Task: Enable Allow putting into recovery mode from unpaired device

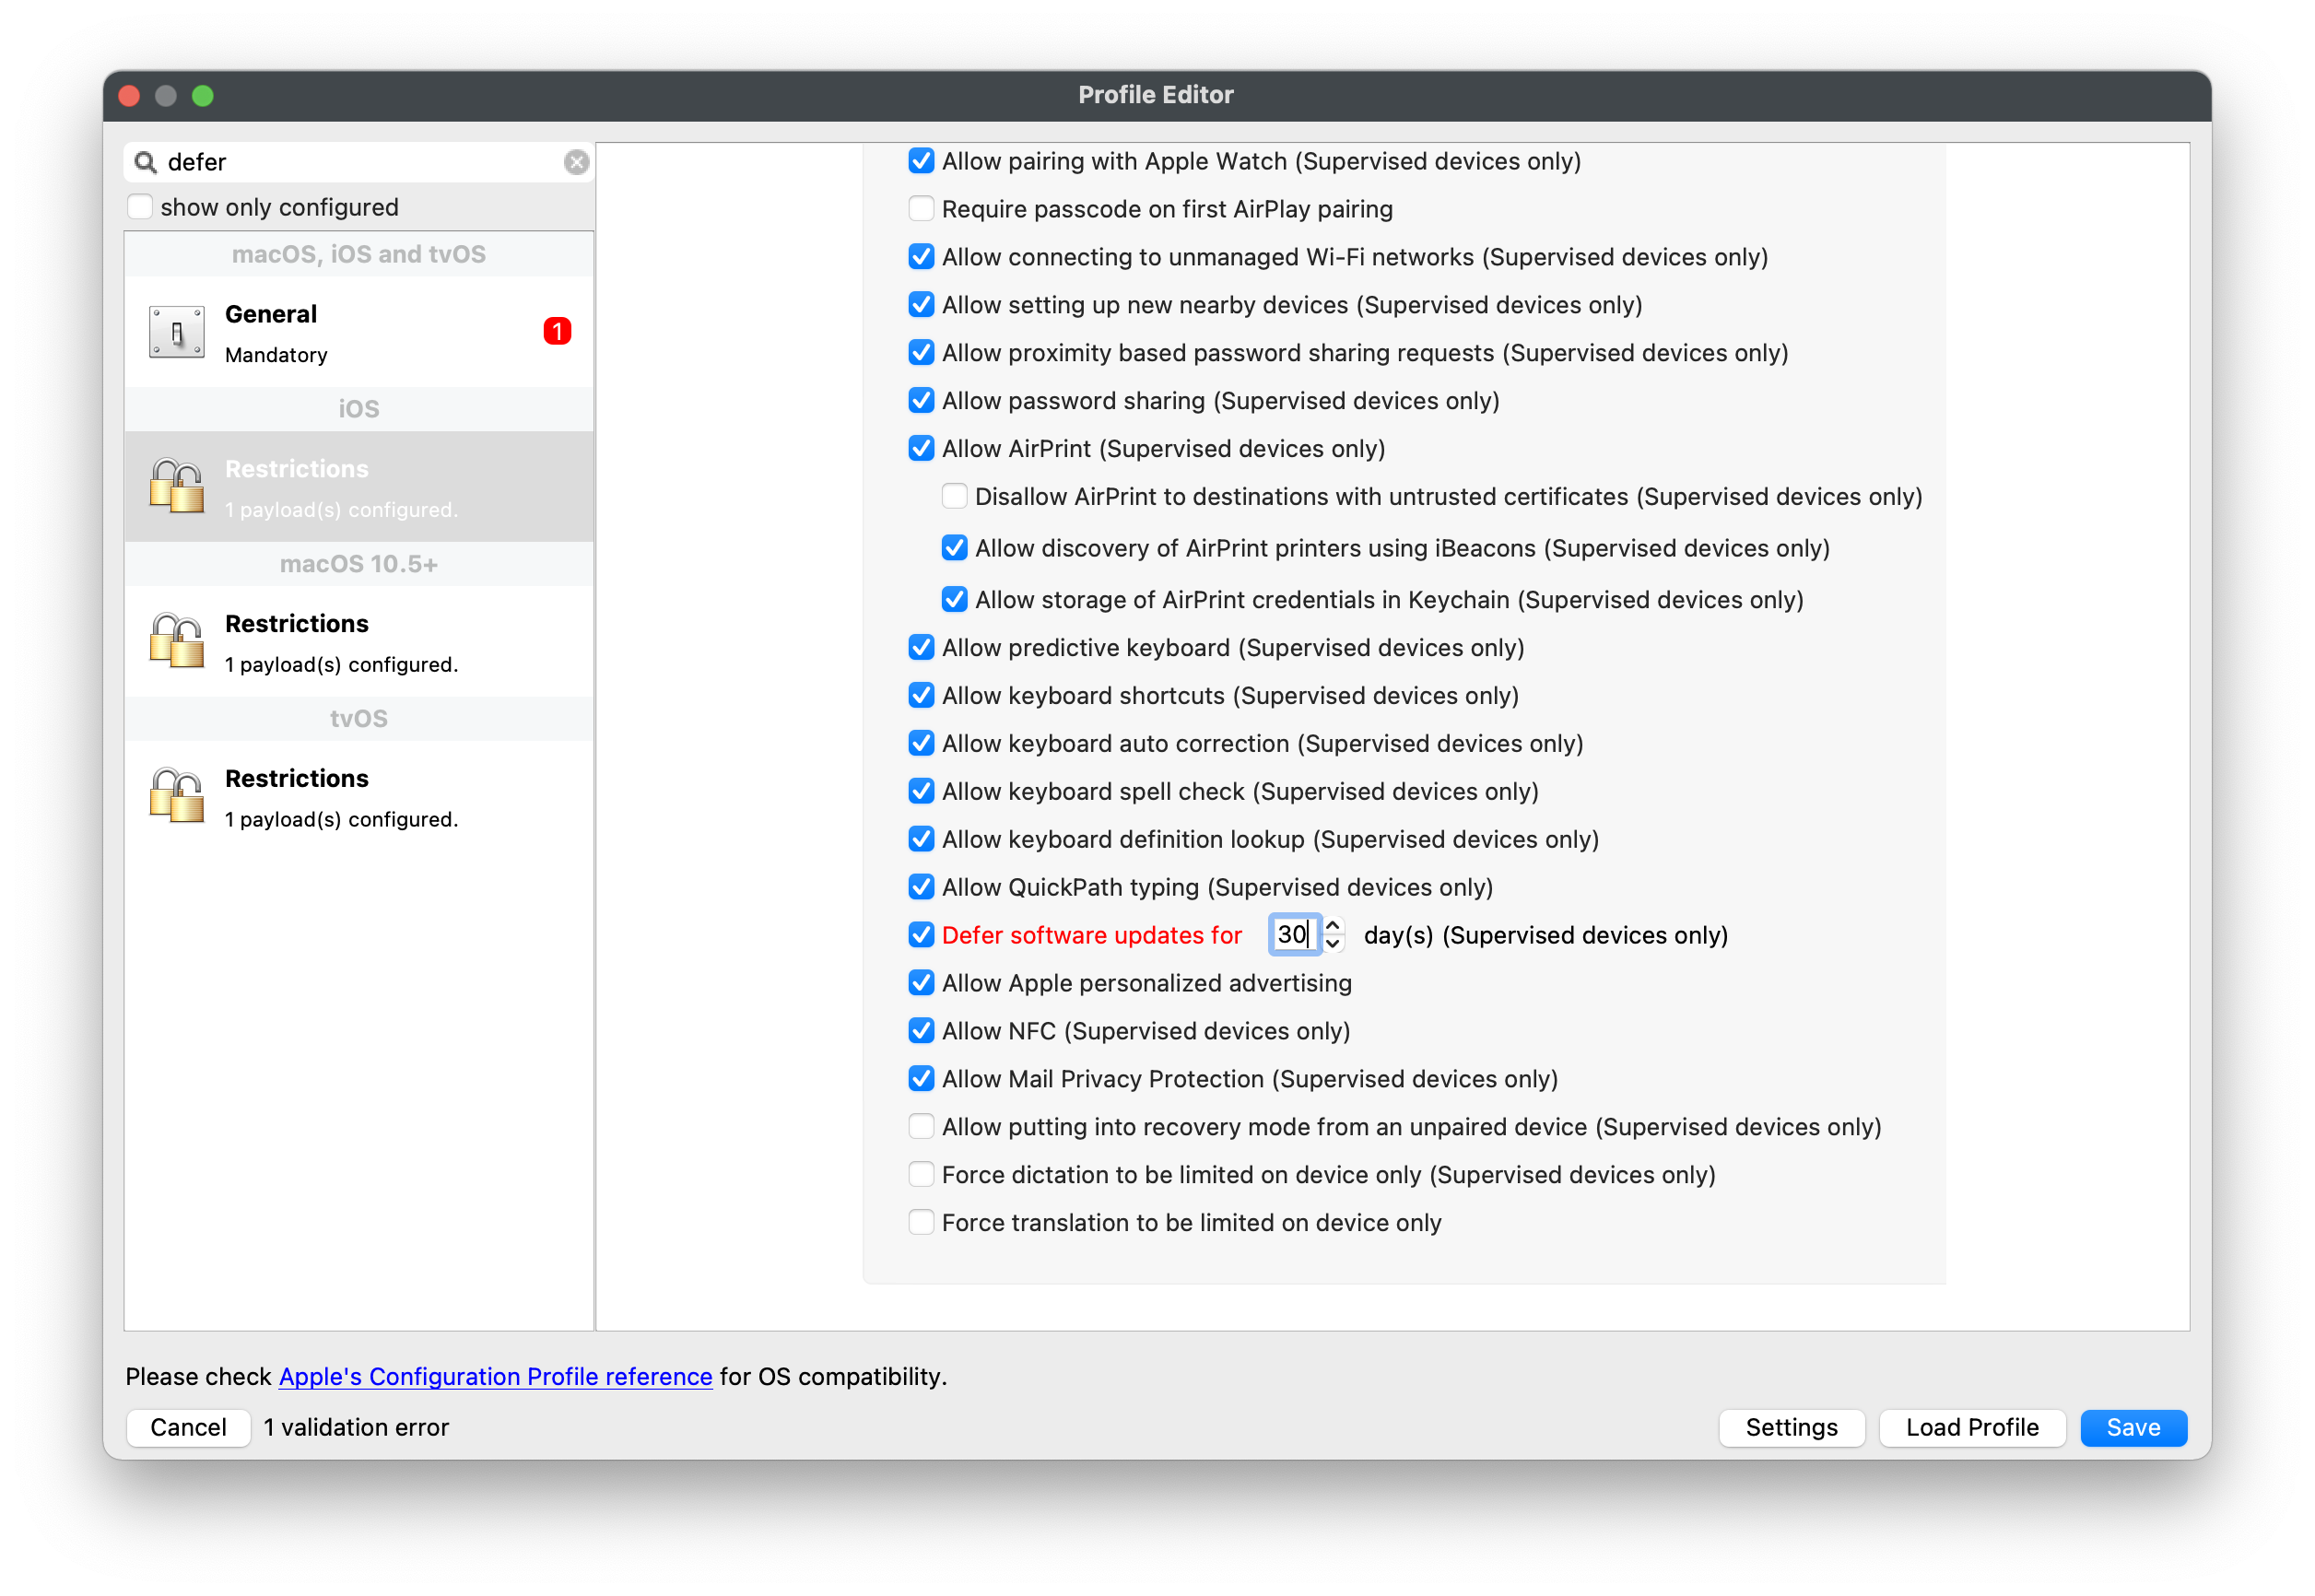Action: [921, 1128]
